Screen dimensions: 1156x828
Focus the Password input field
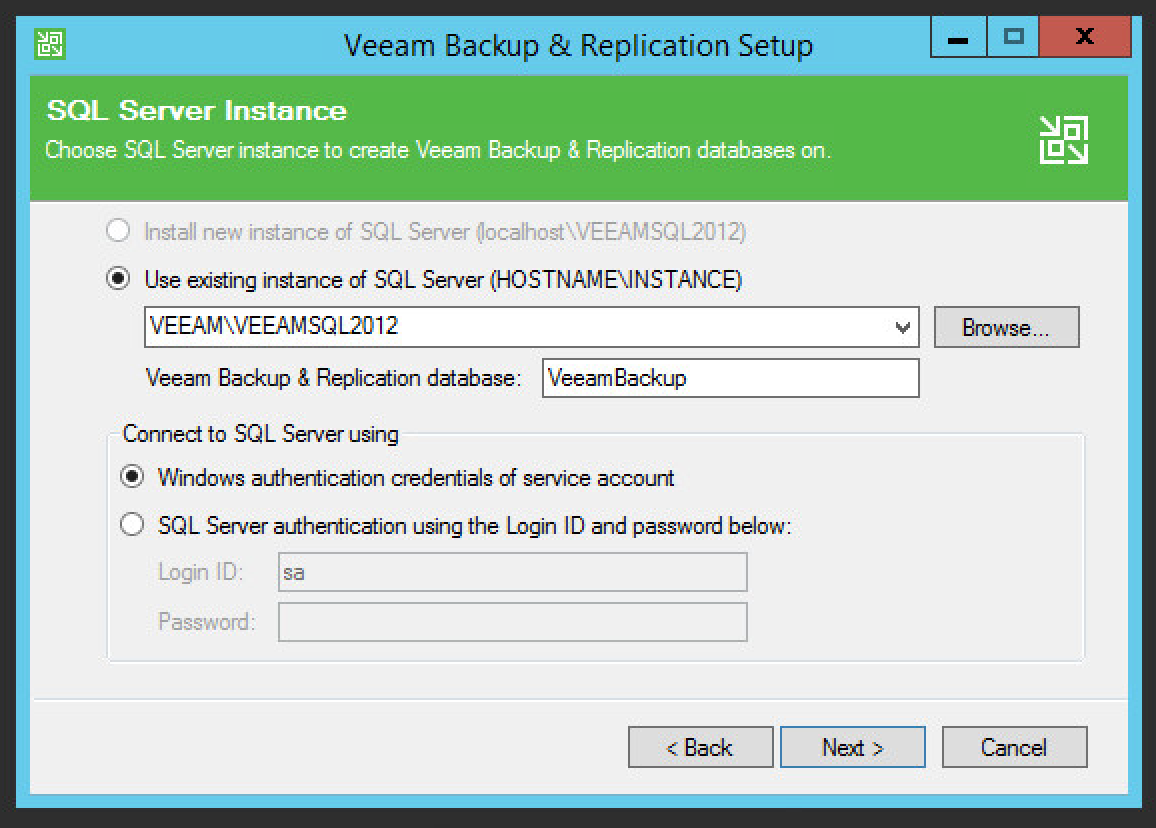coord(512,622)
